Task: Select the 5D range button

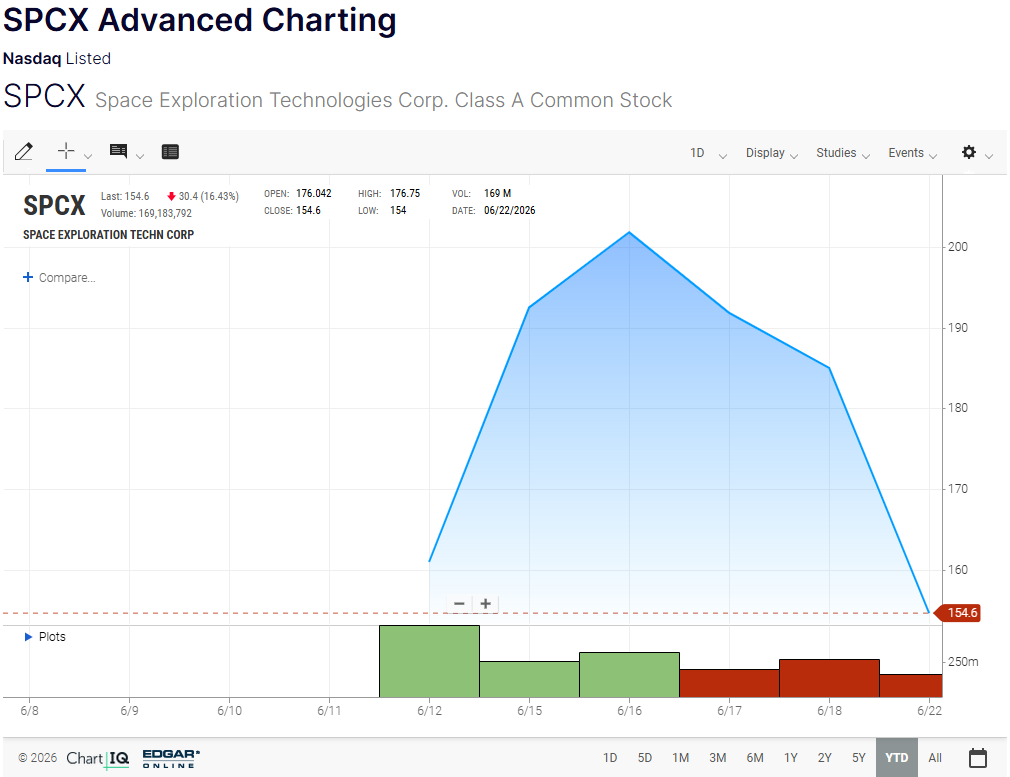Action: [x=645, y=758]
